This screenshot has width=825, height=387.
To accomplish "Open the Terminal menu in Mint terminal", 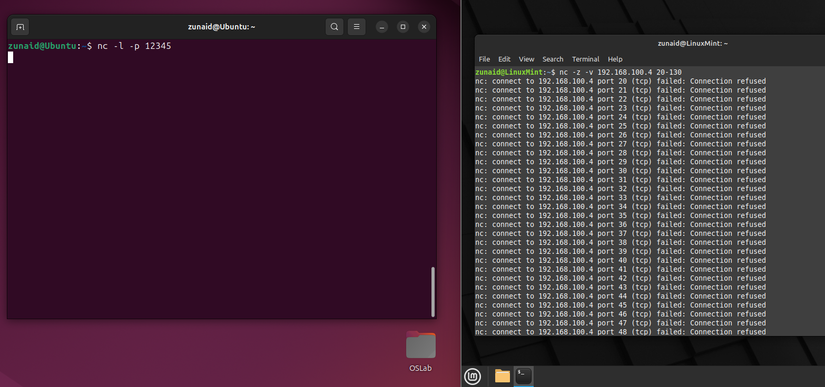I will point(586,59).
